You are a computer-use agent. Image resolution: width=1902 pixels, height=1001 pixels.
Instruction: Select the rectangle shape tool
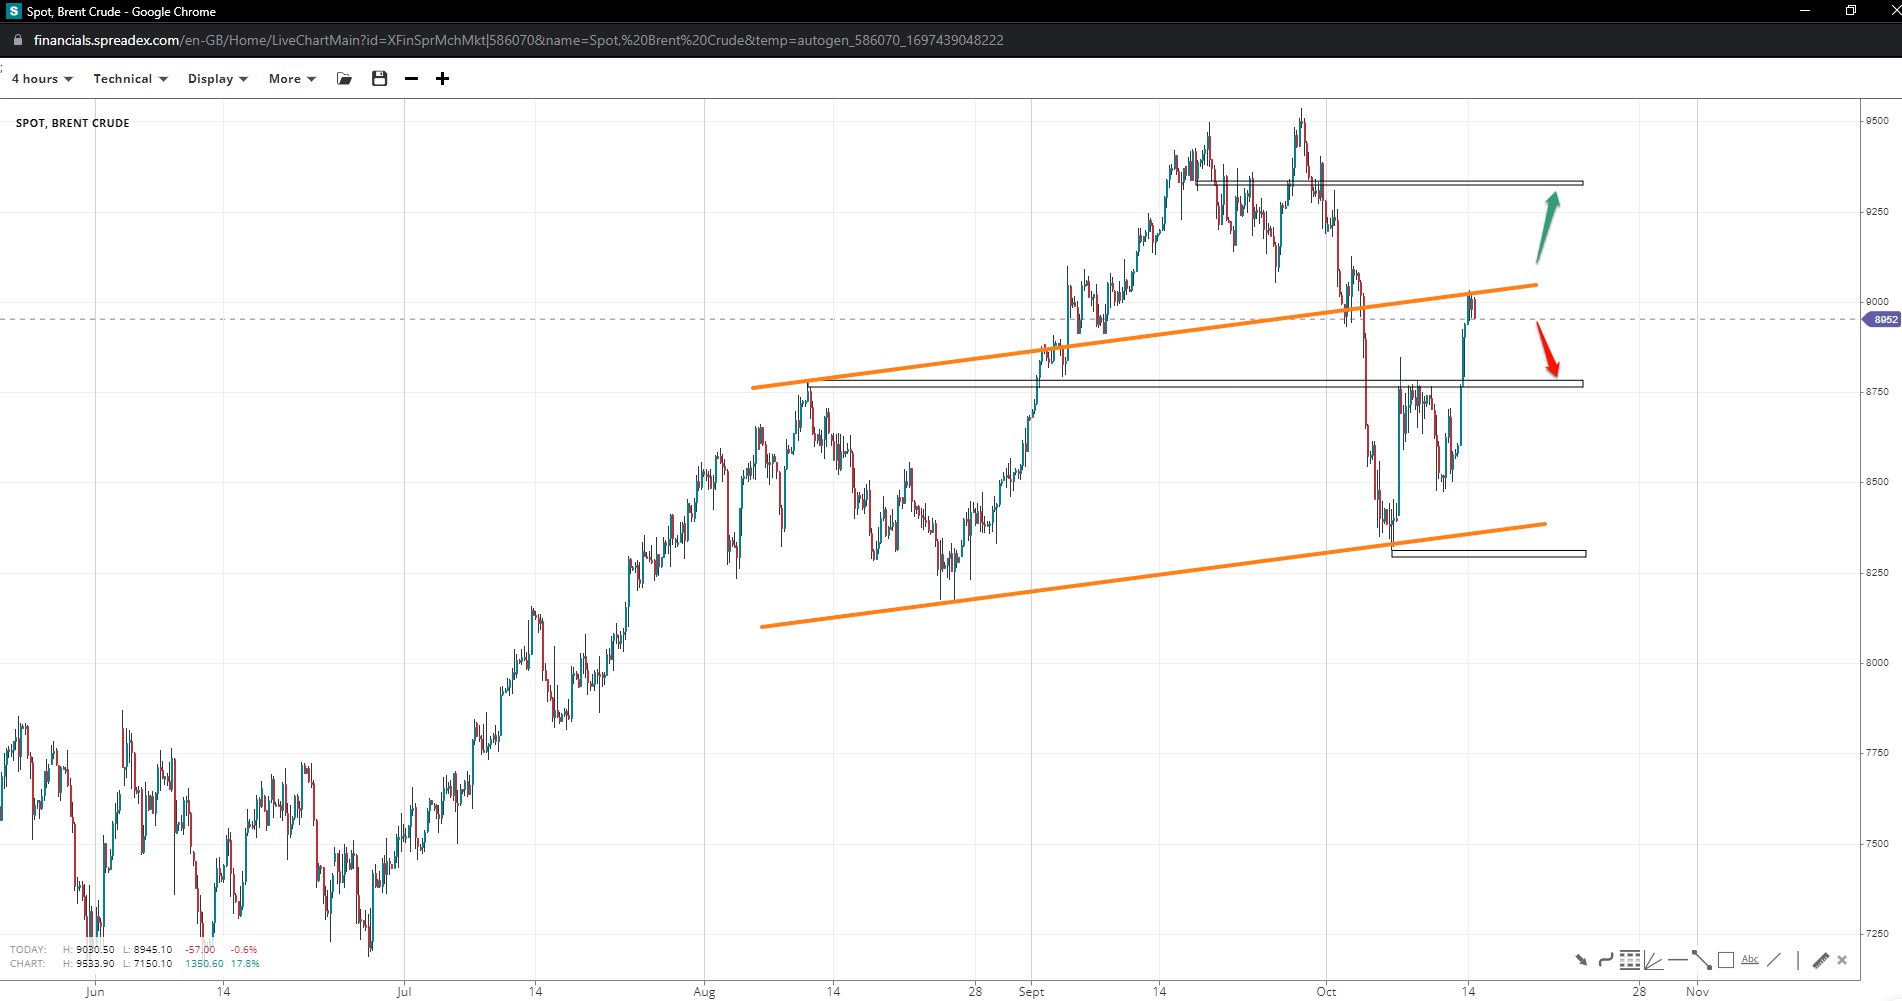(1726, 960)
